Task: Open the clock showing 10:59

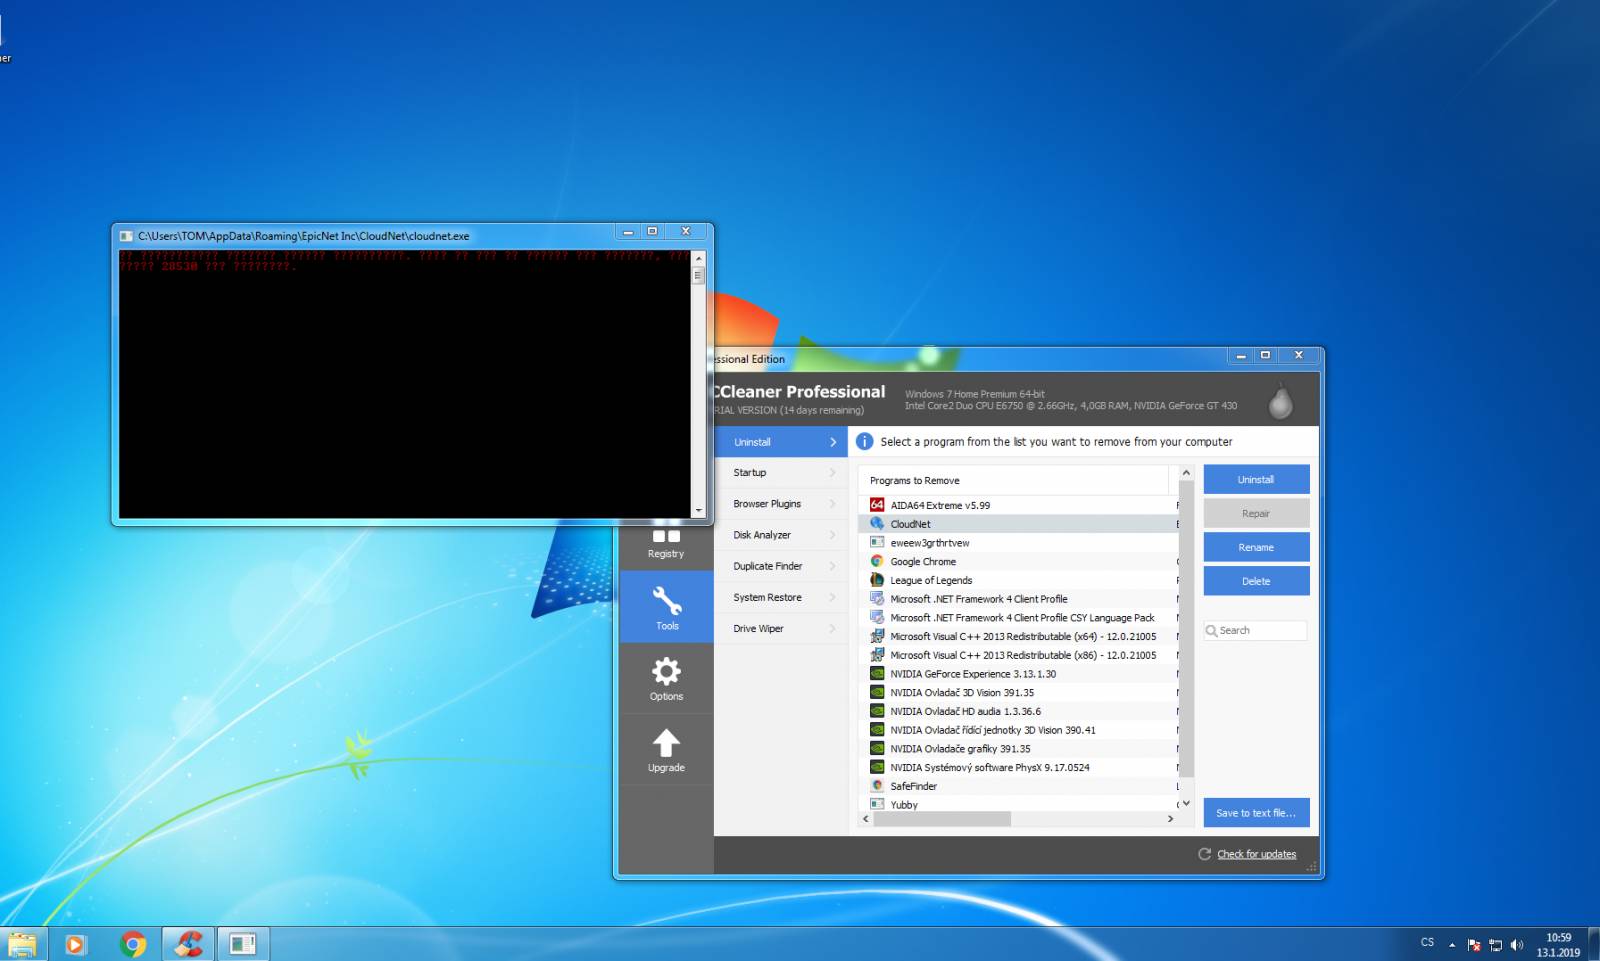Action: click(1558, 945)
